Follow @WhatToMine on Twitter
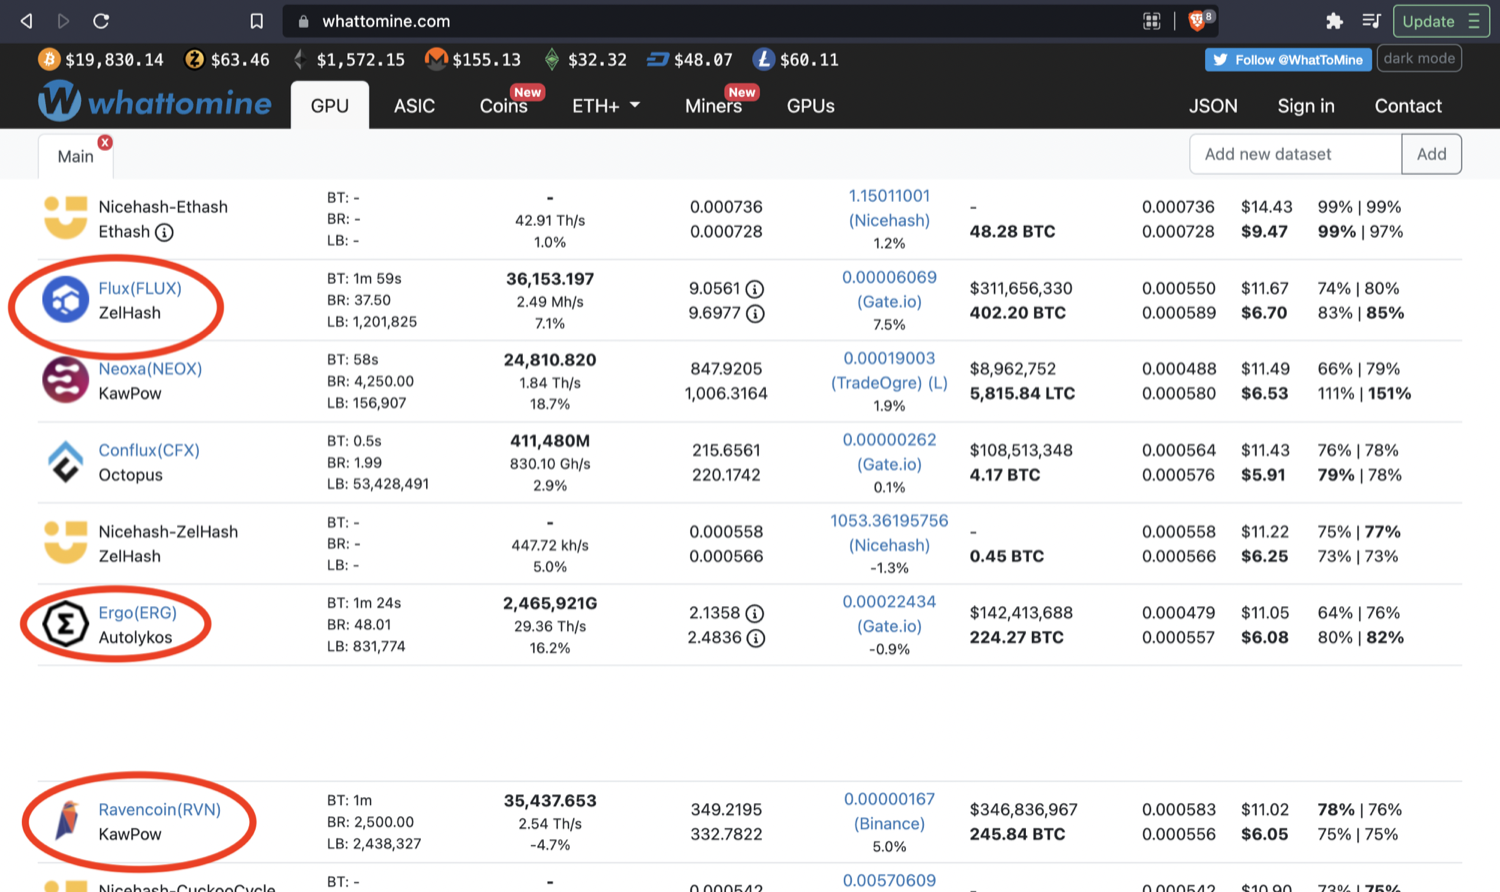Image resolution: width=1500 pixels, height=892 pixels. pos(1288,60)
